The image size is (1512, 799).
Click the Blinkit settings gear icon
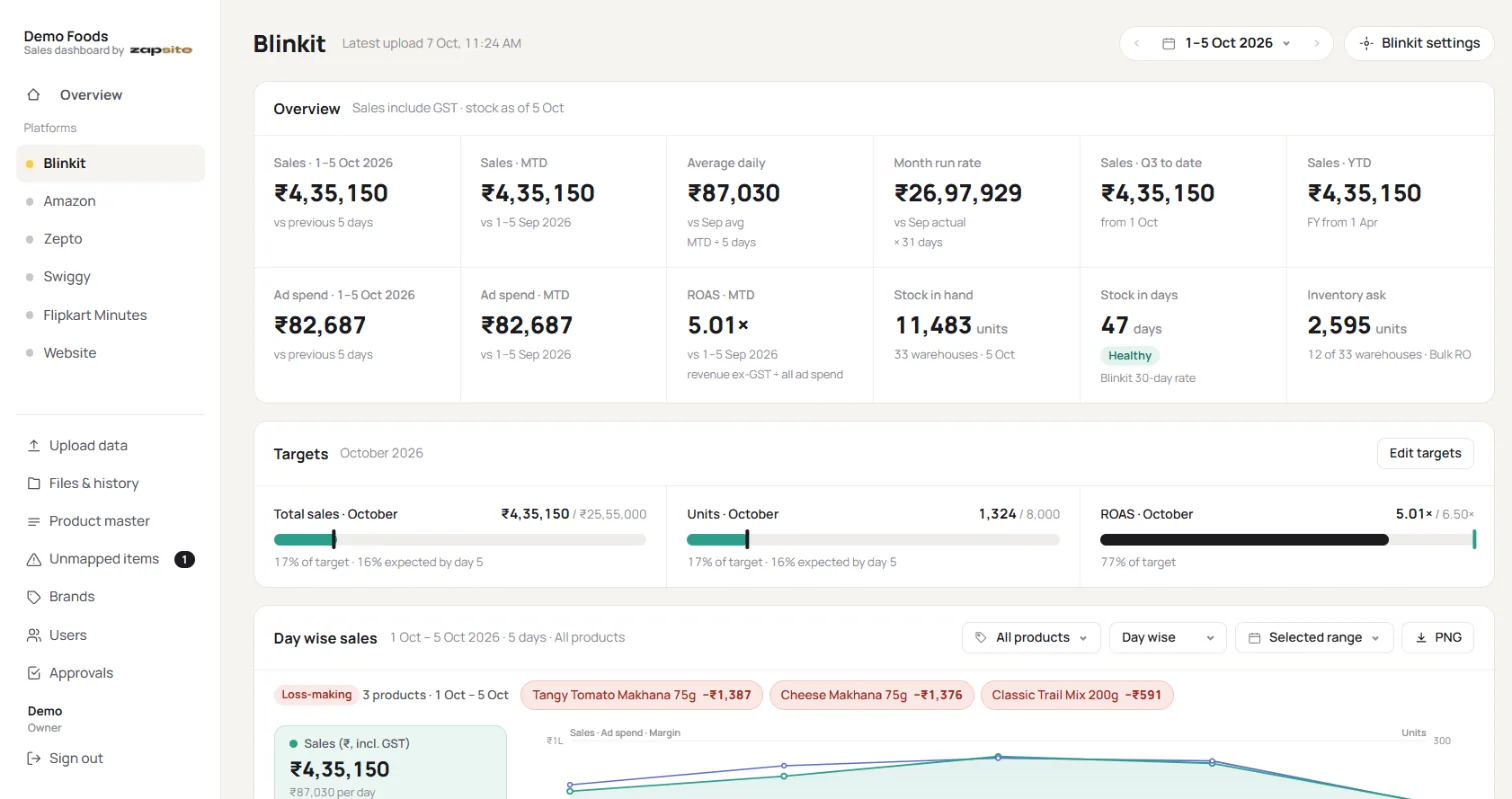point(1366,44)
